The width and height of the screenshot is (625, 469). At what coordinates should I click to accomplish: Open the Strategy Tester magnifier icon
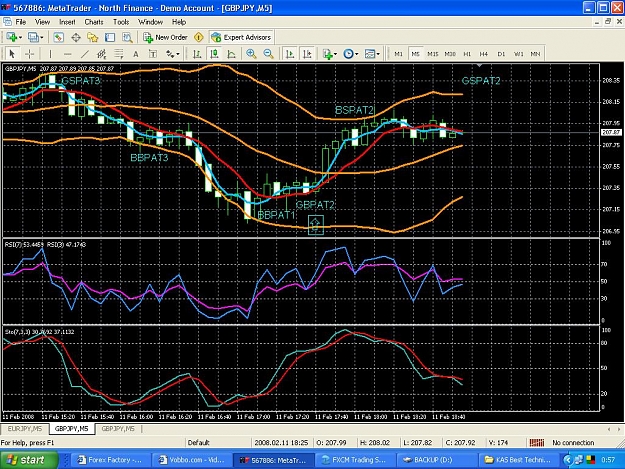pos(127,37)
